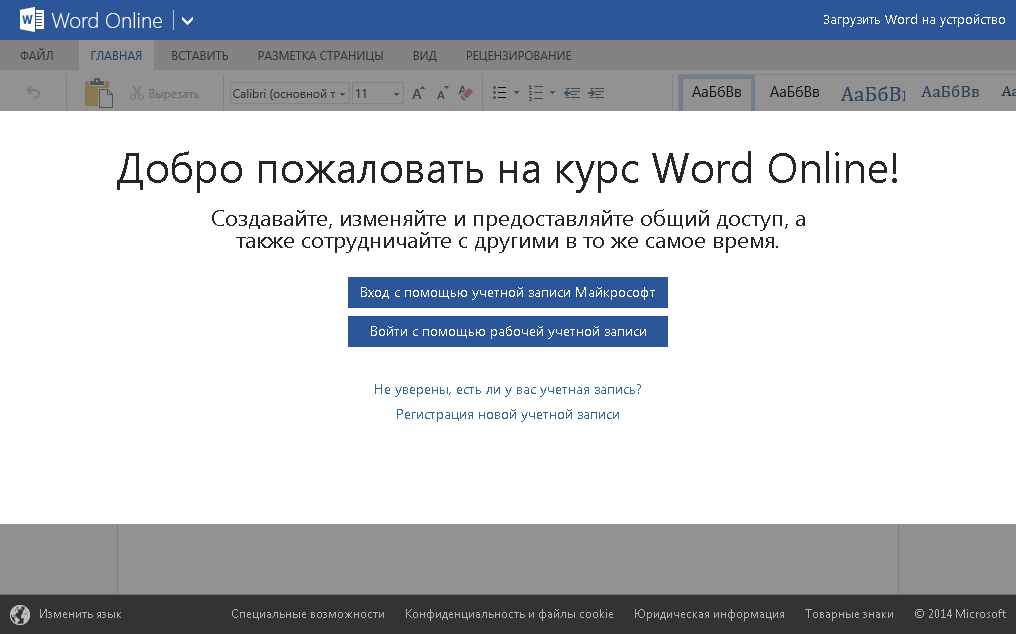
Task: Click the Clear Formatting eraser icon
Action: tap(464, 93)
